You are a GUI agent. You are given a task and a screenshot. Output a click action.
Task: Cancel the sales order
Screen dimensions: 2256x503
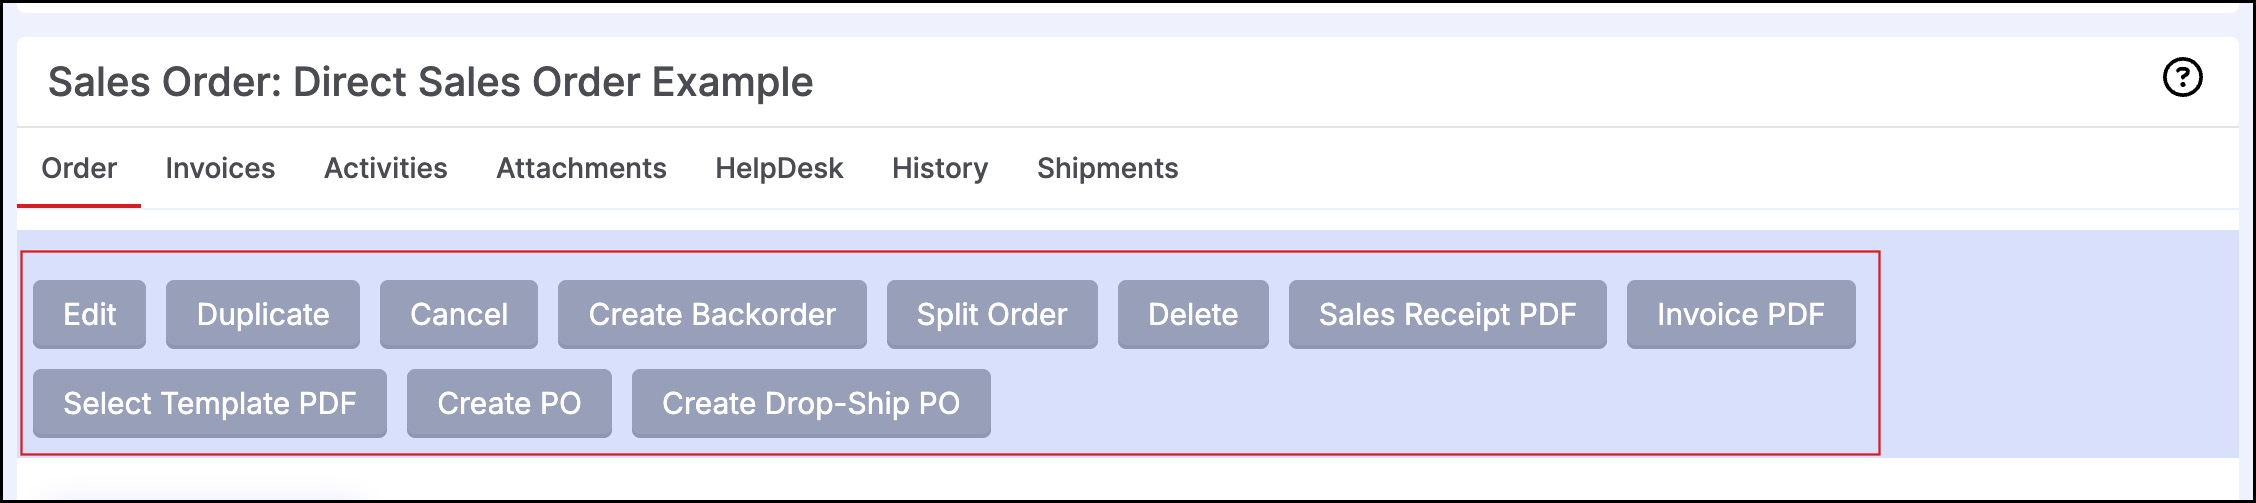click(459, 314)
